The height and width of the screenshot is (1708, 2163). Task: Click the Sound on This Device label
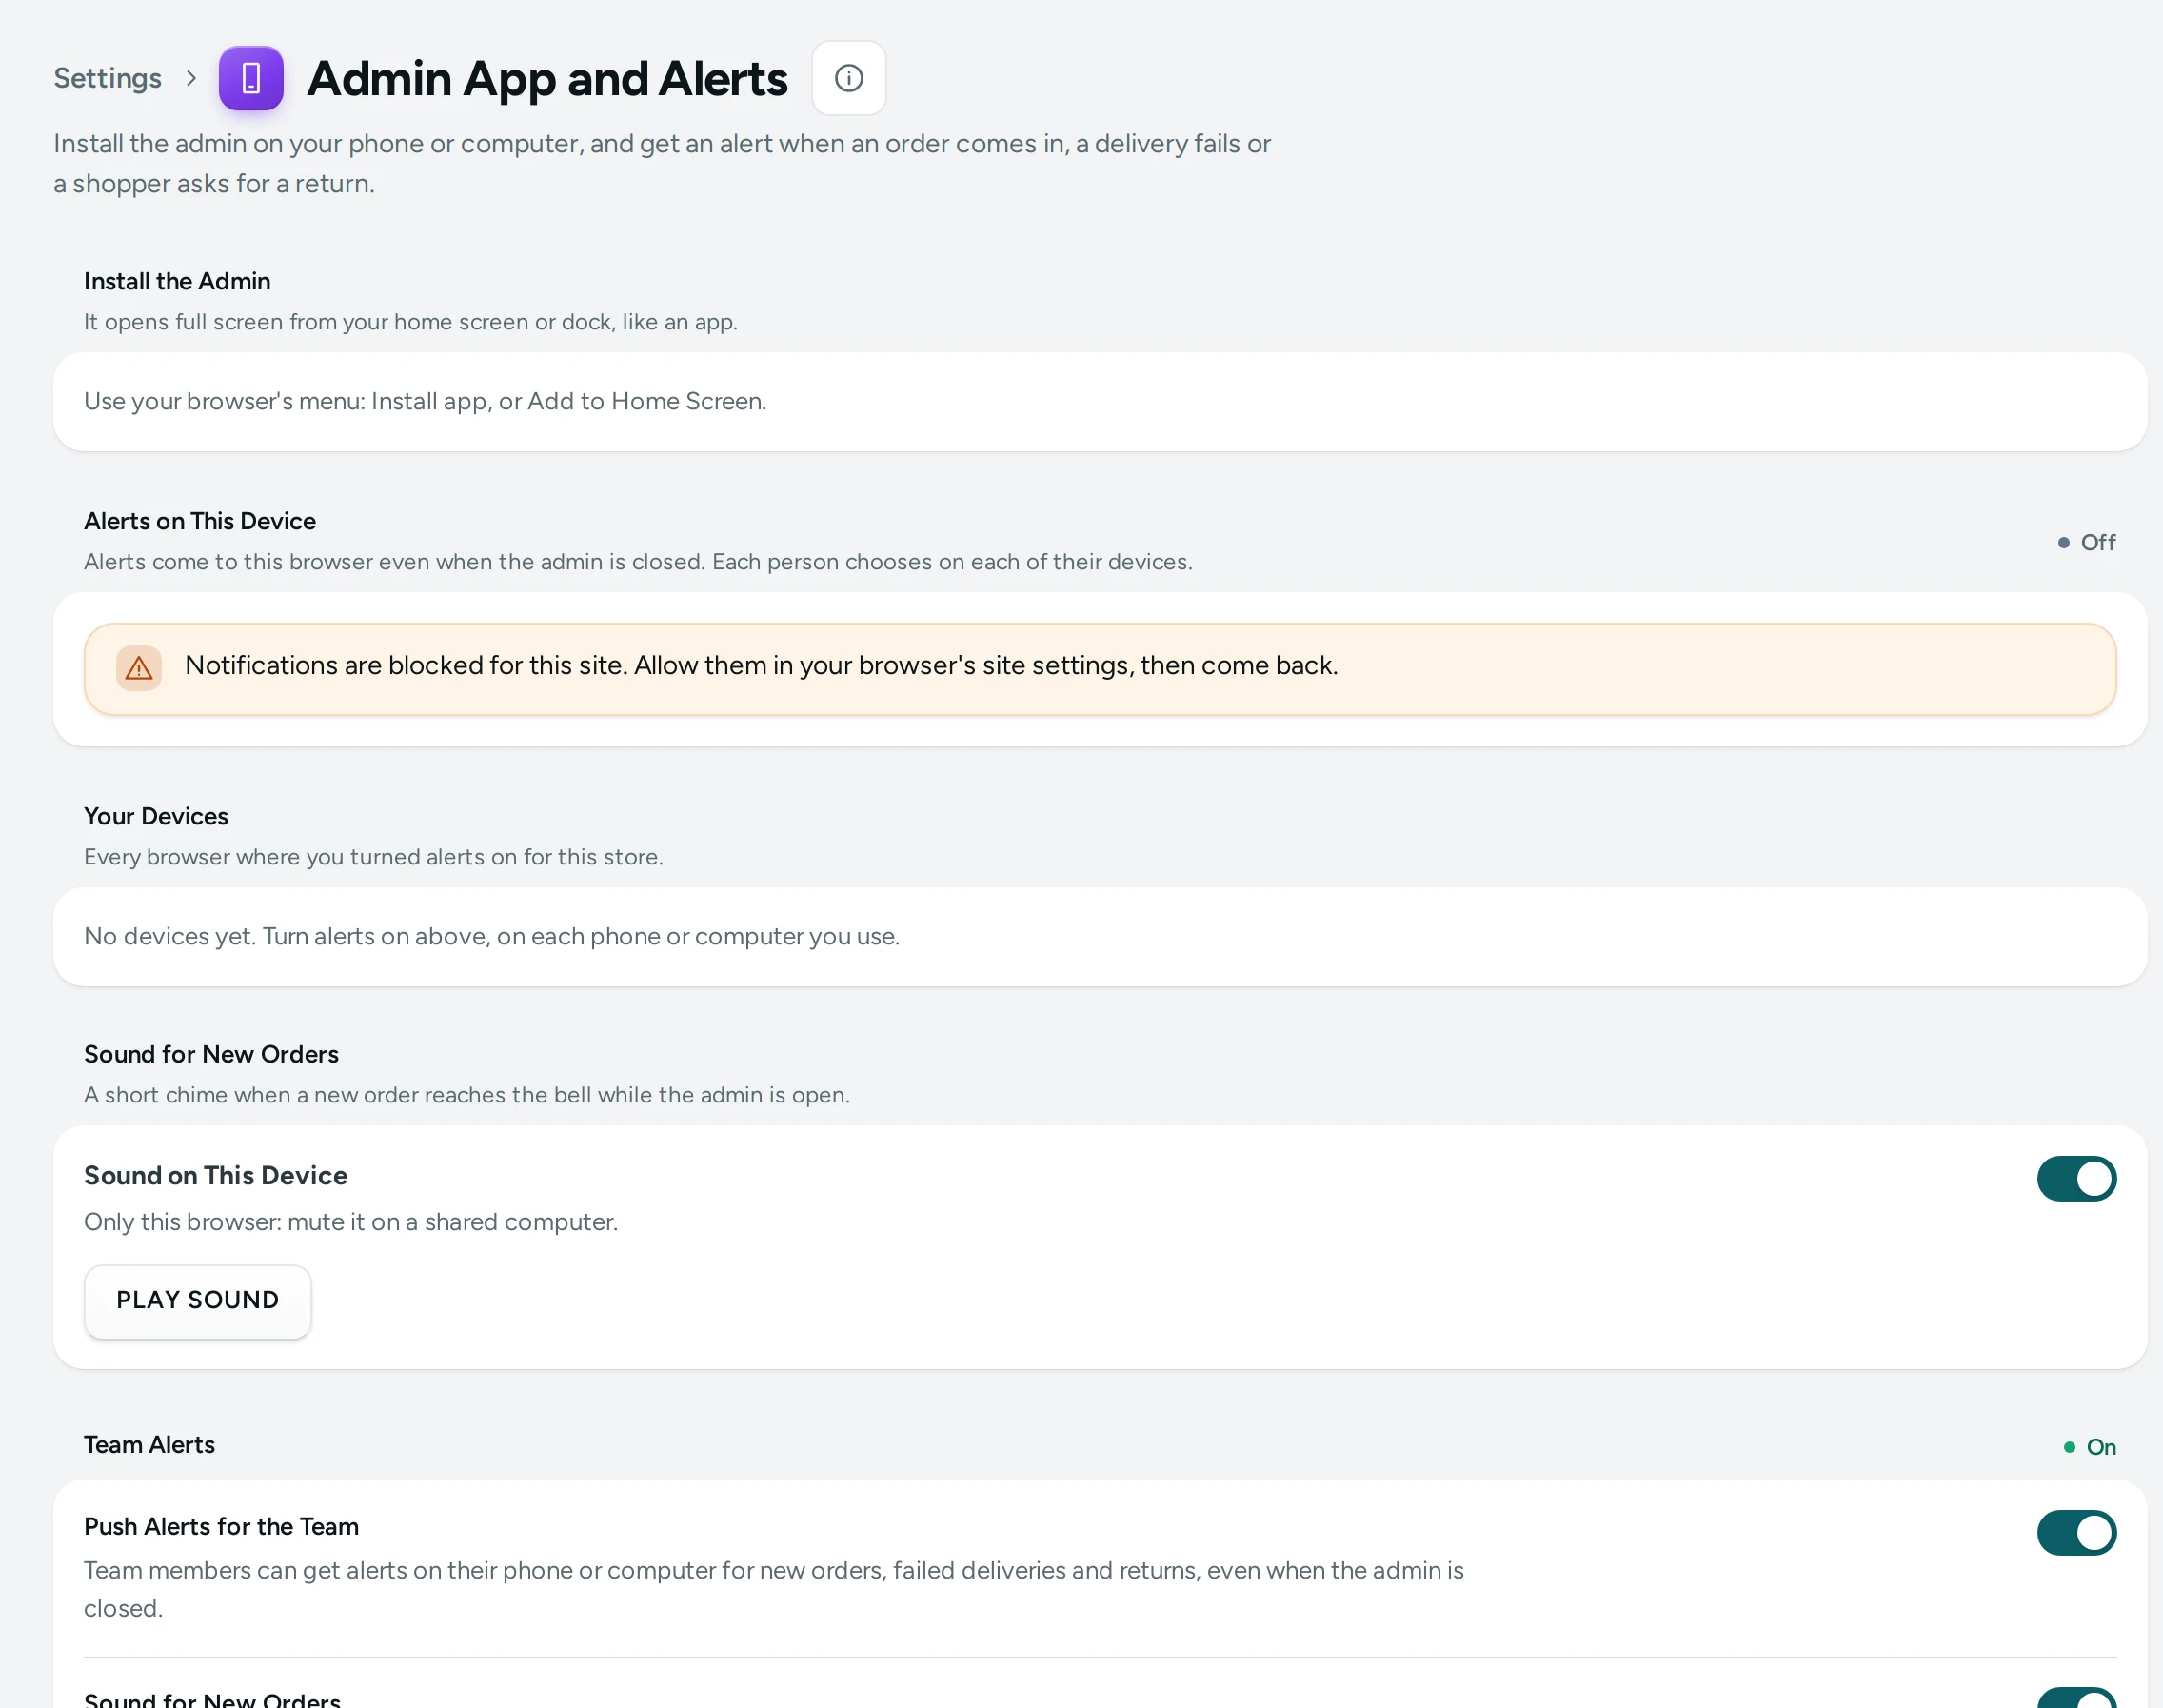pos(216,1175)
